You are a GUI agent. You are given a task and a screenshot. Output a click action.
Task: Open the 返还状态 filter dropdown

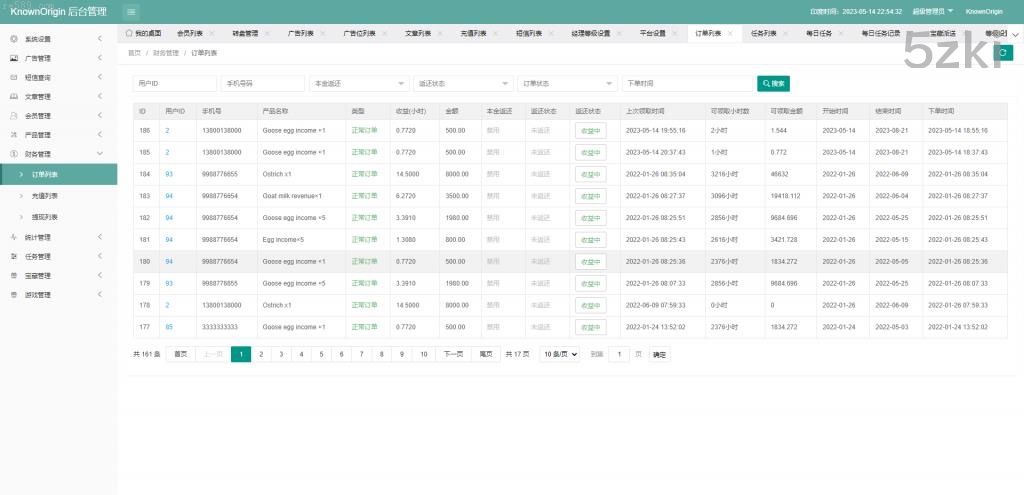463,83
